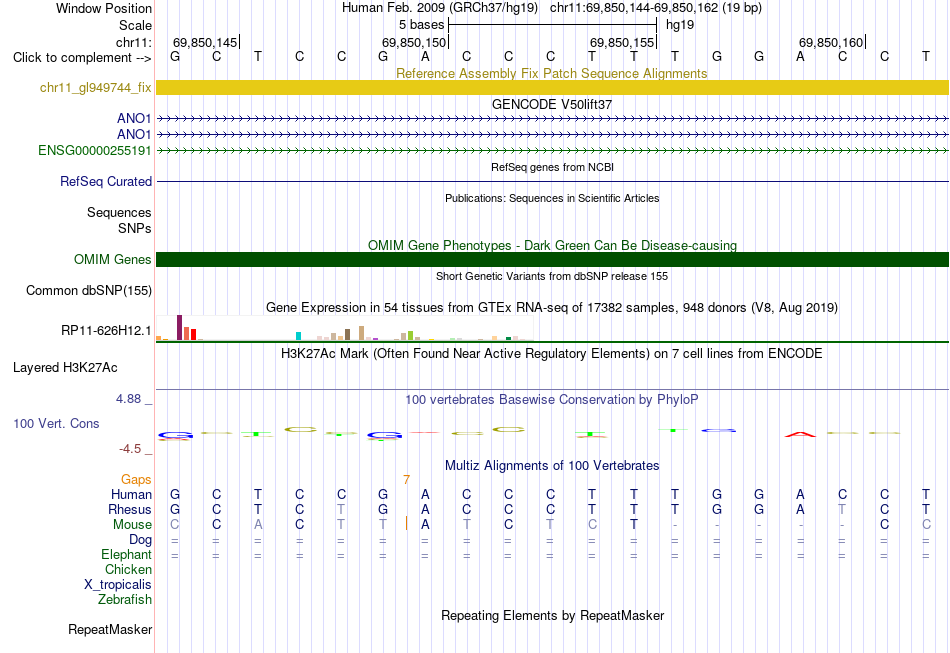Open the GTEx expression bar chart
The width and height of the screenshot is (950, 653).
pyautogui.click(x=344, y=328)
